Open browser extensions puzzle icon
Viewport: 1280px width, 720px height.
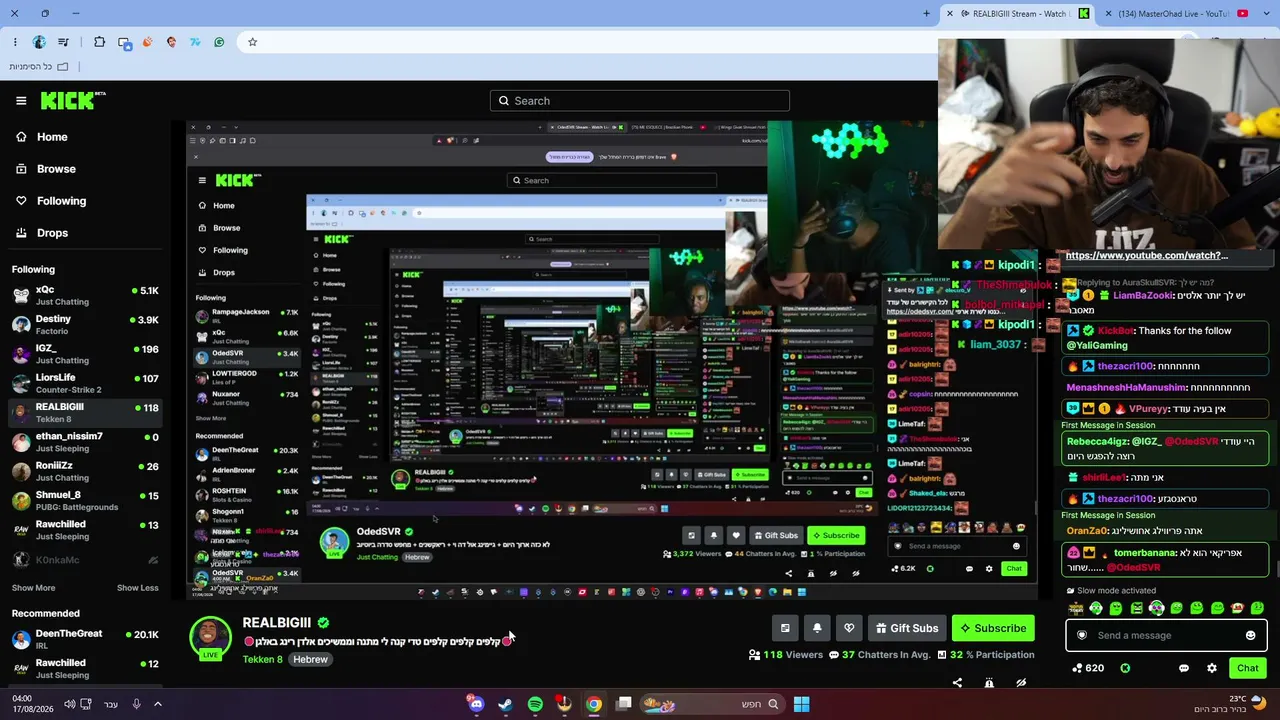tap(99, 42)
